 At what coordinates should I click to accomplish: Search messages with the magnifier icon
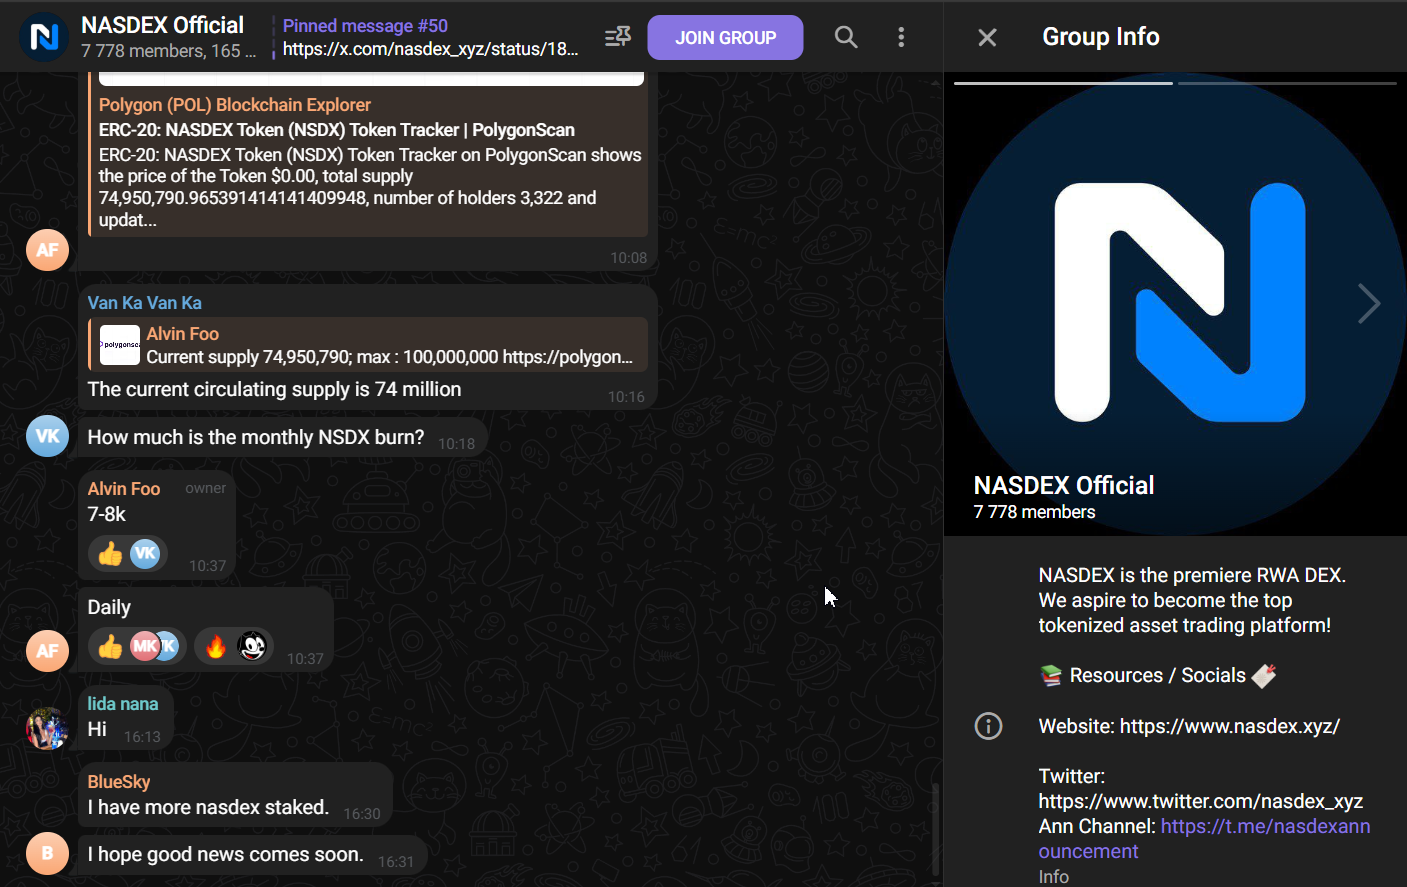846,37
